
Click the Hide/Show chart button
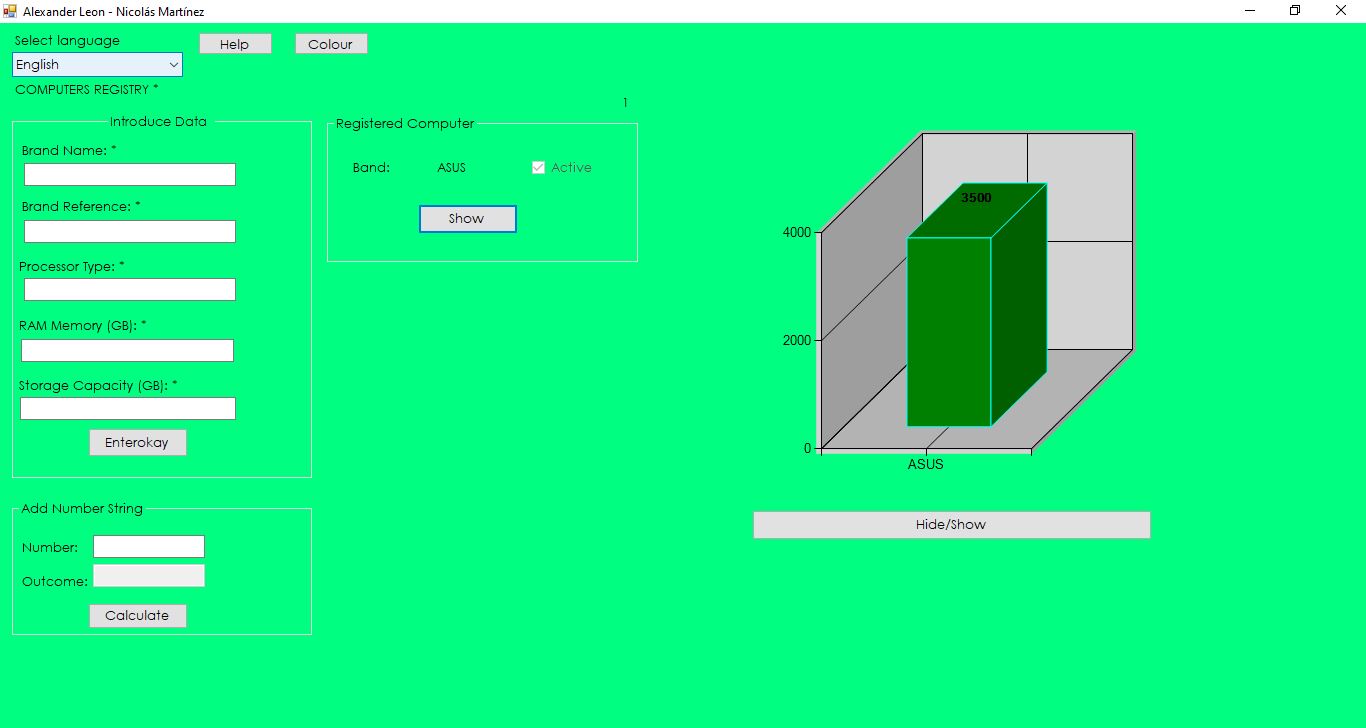(951, 525)
